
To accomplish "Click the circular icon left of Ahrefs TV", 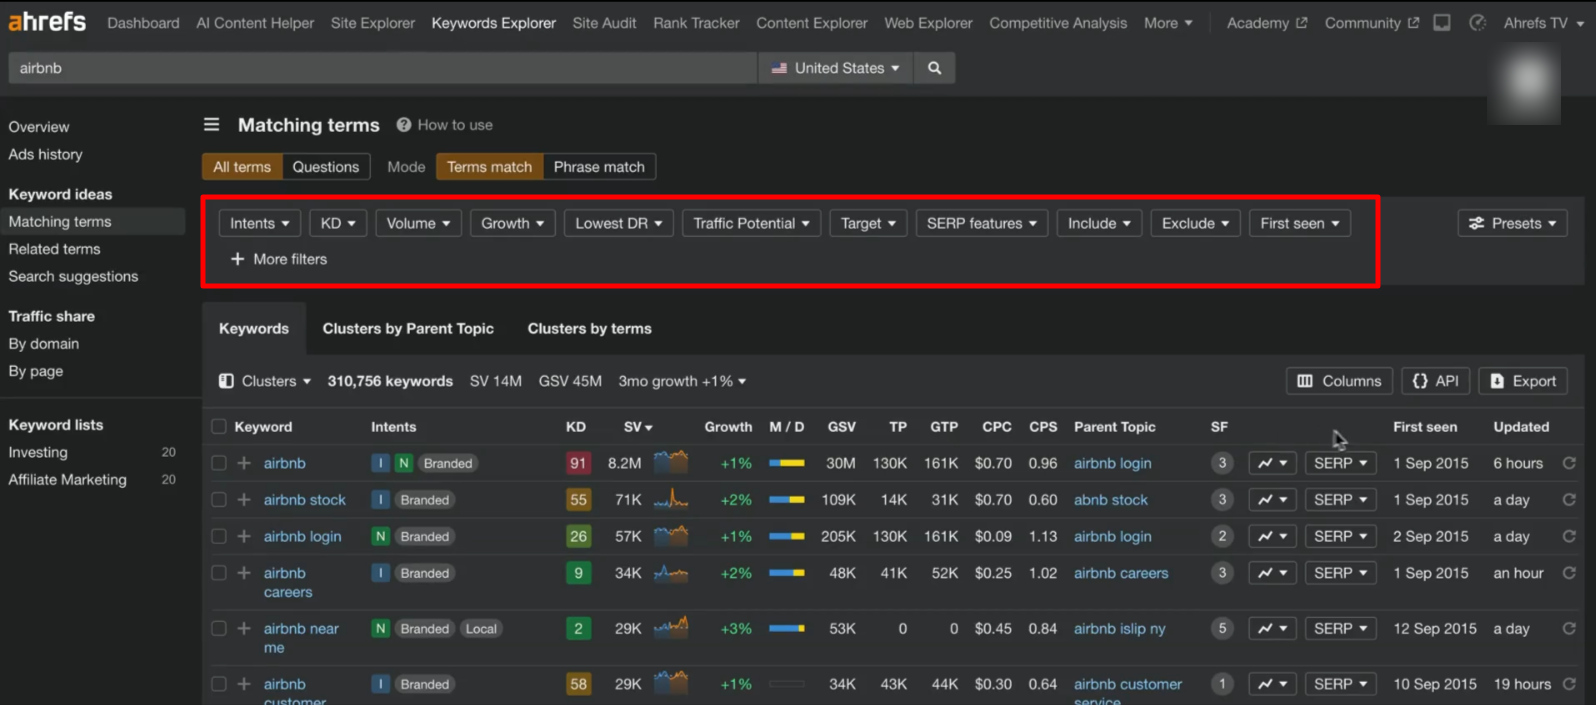I will pos(1477,22).
